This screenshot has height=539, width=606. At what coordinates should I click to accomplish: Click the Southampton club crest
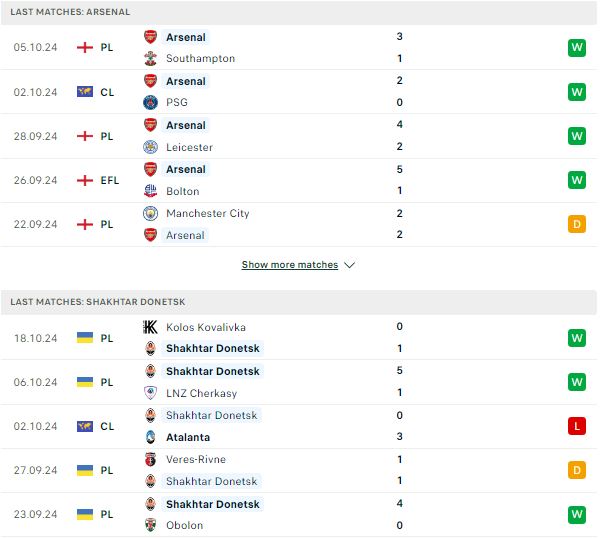point(150,58)
